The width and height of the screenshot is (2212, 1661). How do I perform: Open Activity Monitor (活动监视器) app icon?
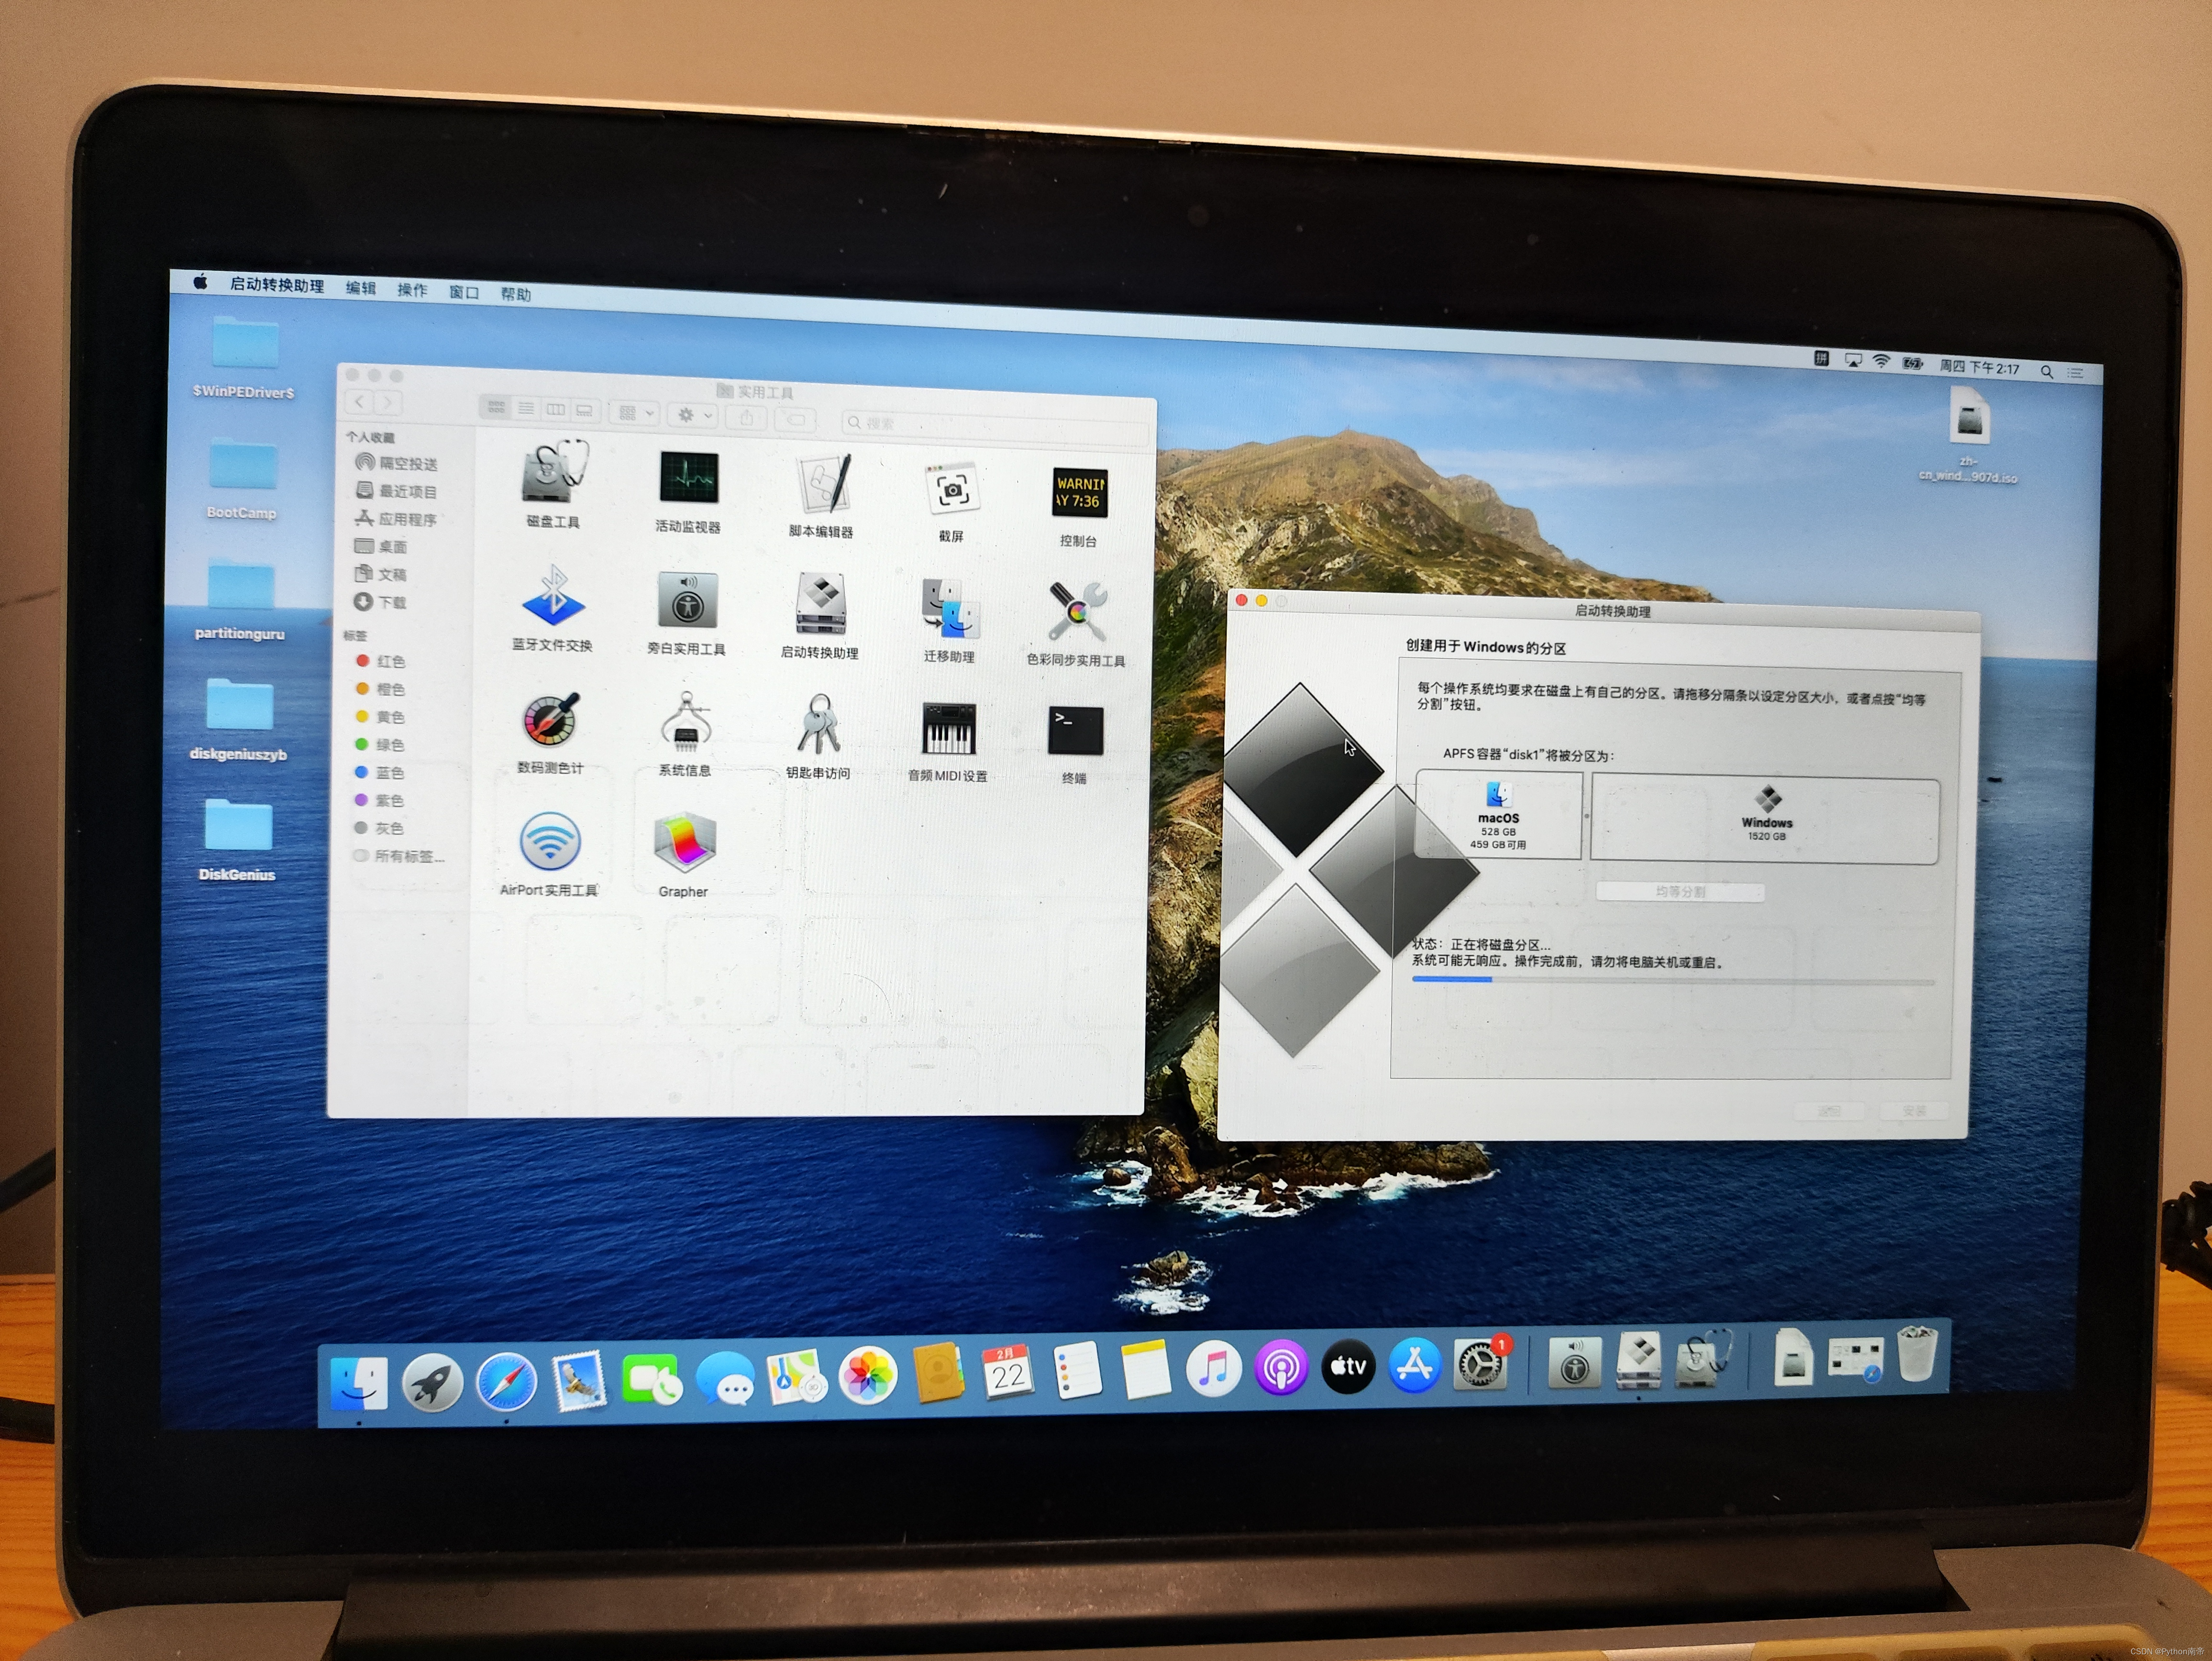(x=688, y=477)
